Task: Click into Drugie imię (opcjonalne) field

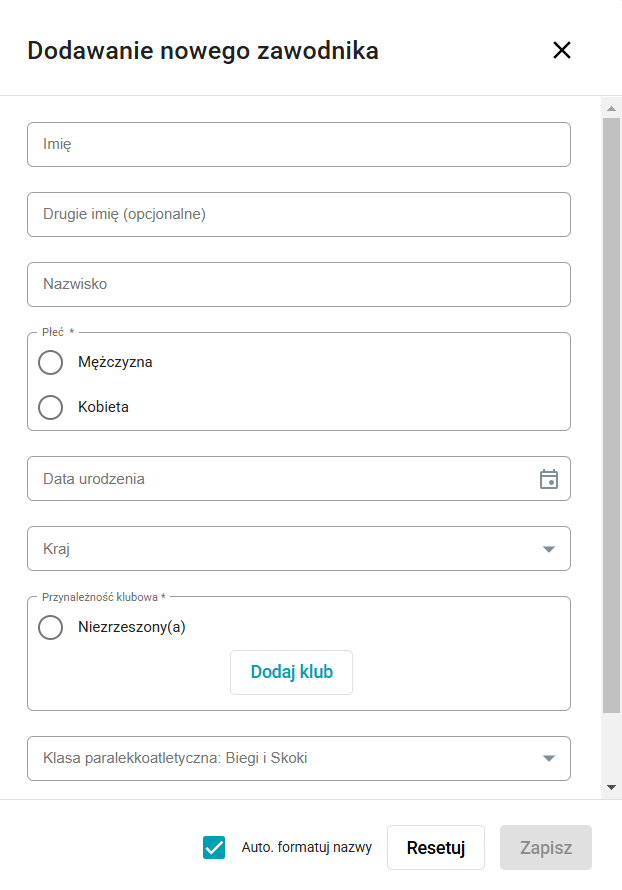Action: 298,214
